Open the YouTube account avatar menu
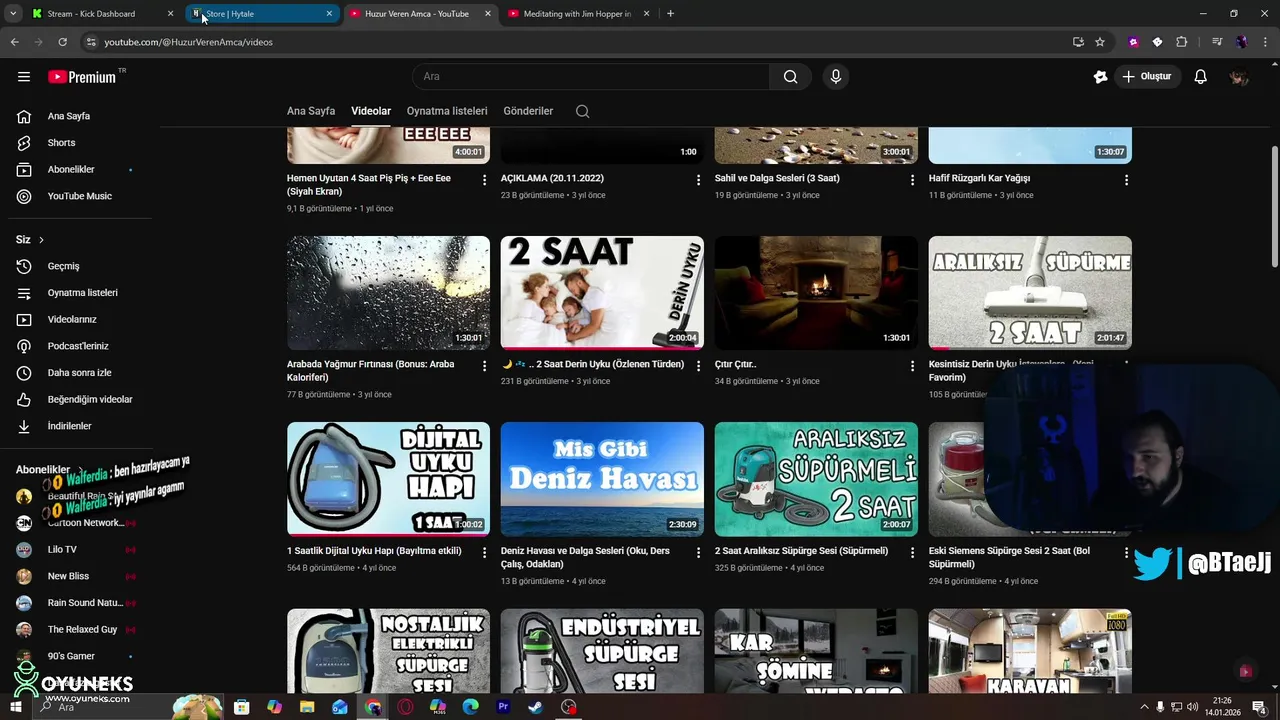 [x=1239, y=77]
